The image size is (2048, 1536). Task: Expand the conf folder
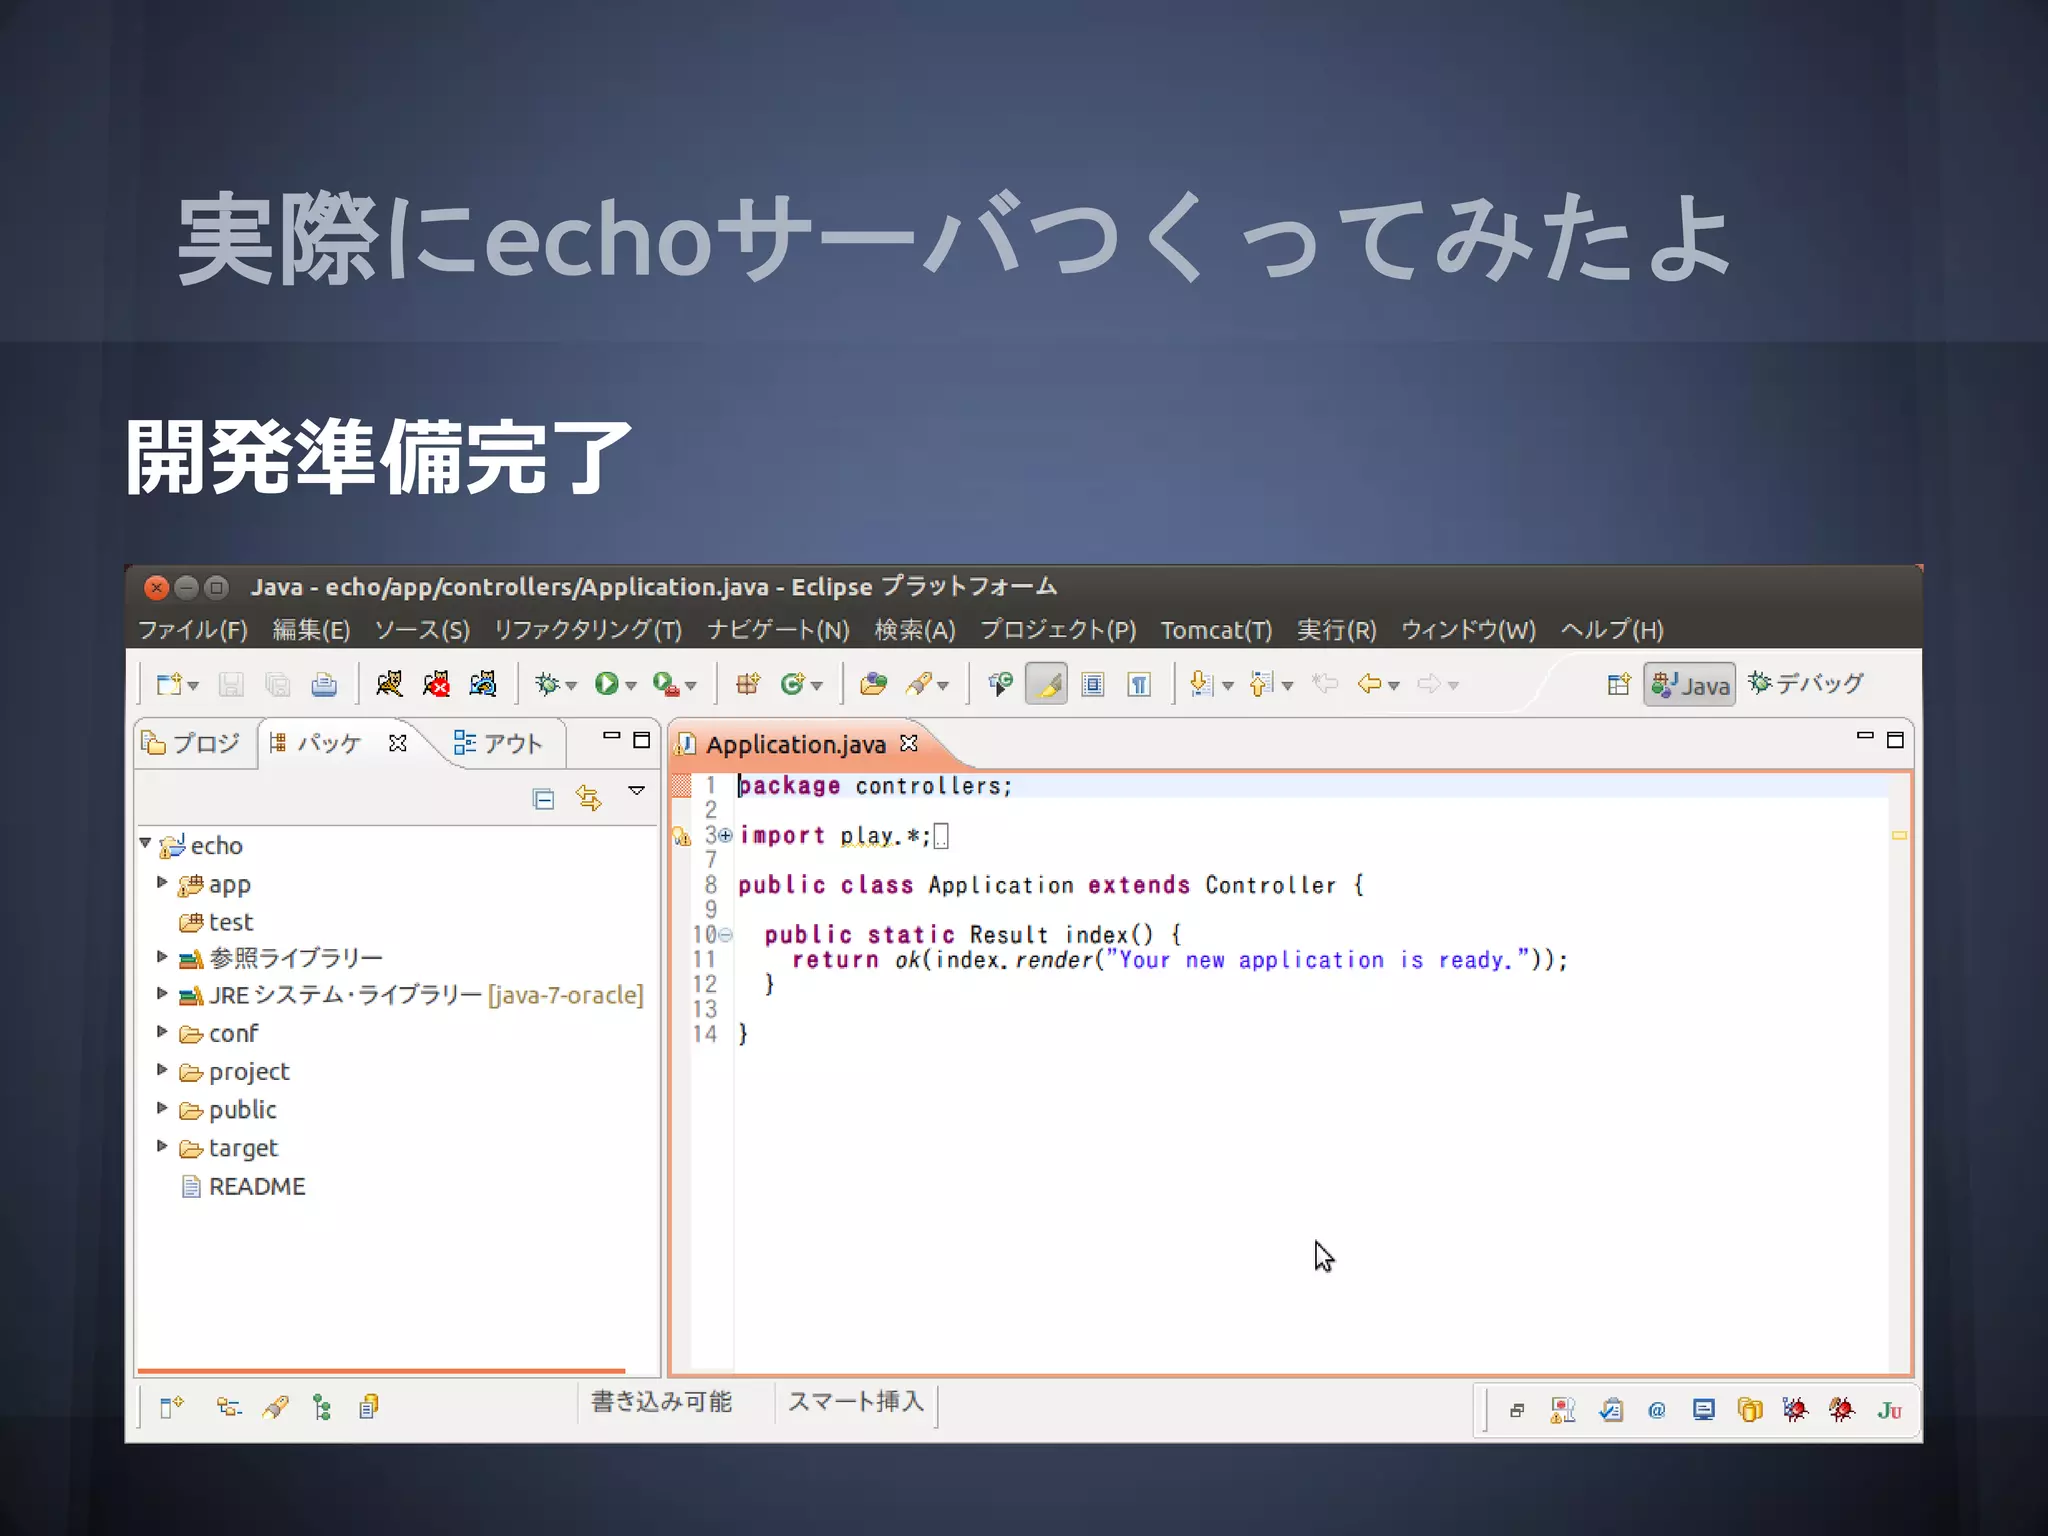point(162,1032)
